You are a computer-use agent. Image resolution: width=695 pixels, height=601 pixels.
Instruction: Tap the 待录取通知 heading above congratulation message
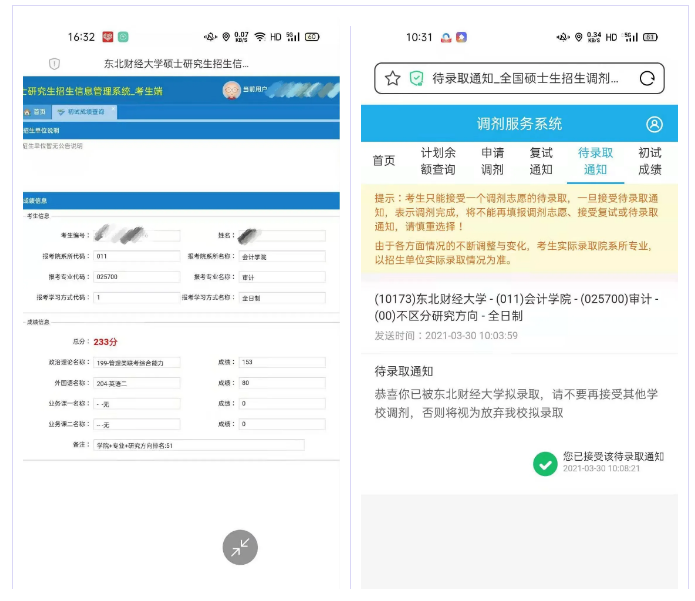403,371
